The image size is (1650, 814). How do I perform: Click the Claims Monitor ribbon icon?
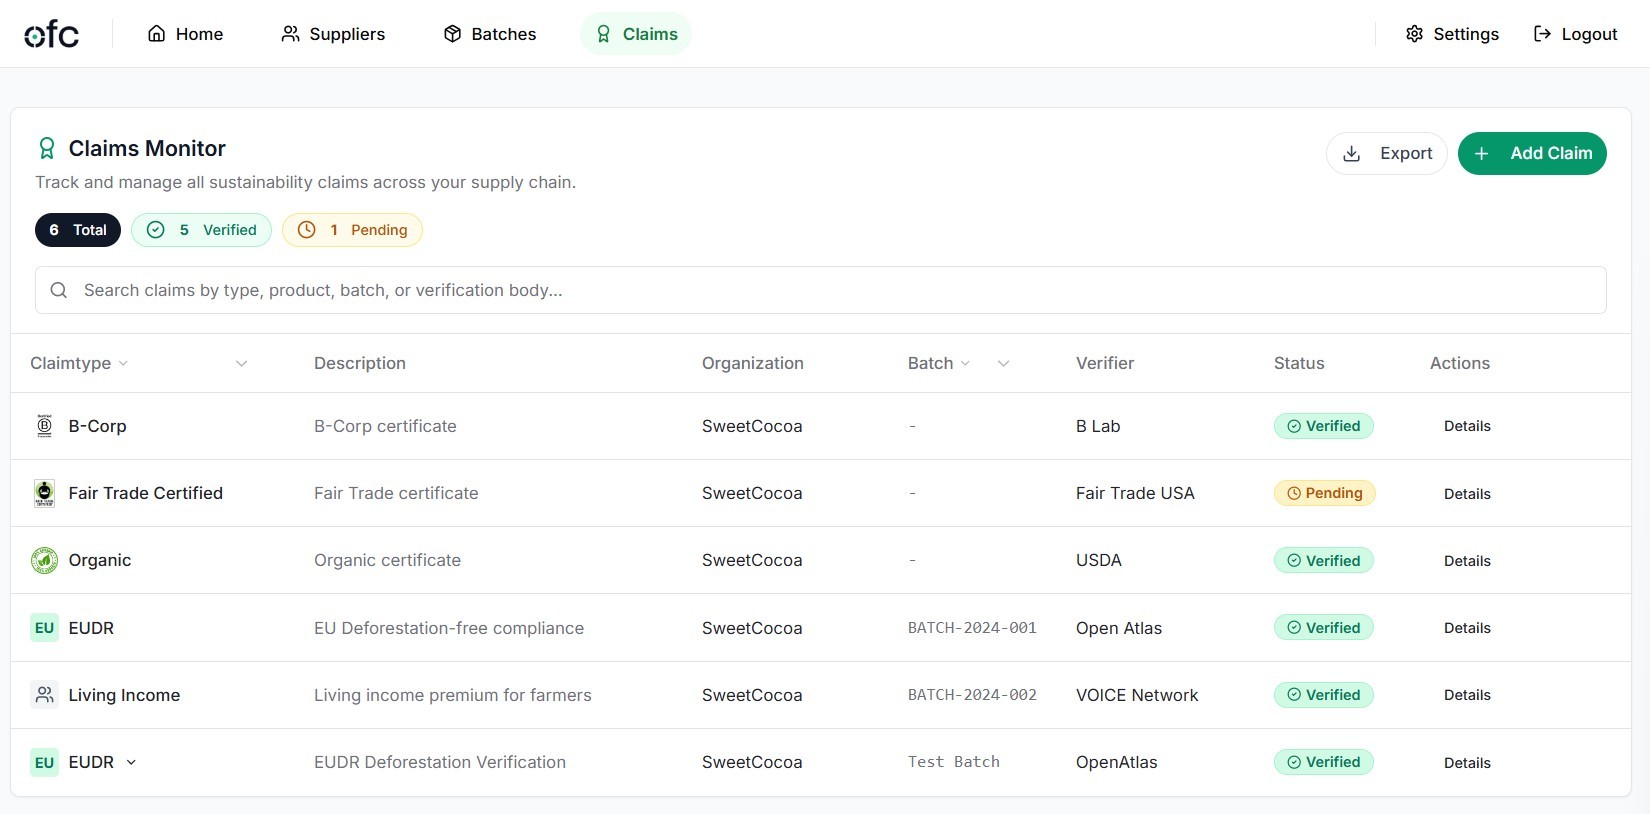click(46, 149)
